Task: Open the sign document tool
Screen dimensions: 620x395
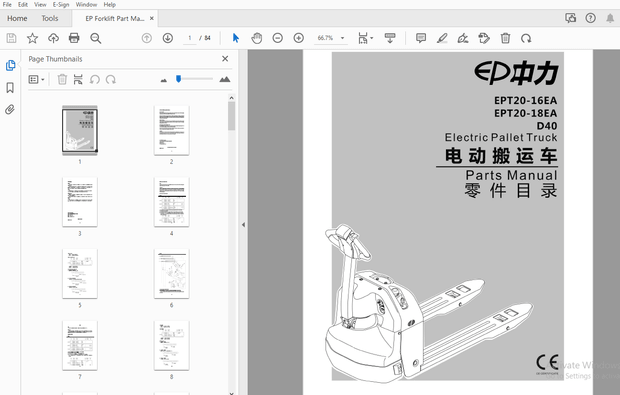Action: (463, 38)
